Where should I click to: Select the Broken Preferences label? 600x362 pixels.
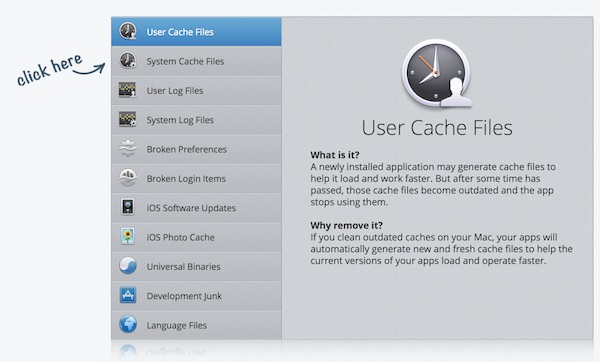[187, 149]
